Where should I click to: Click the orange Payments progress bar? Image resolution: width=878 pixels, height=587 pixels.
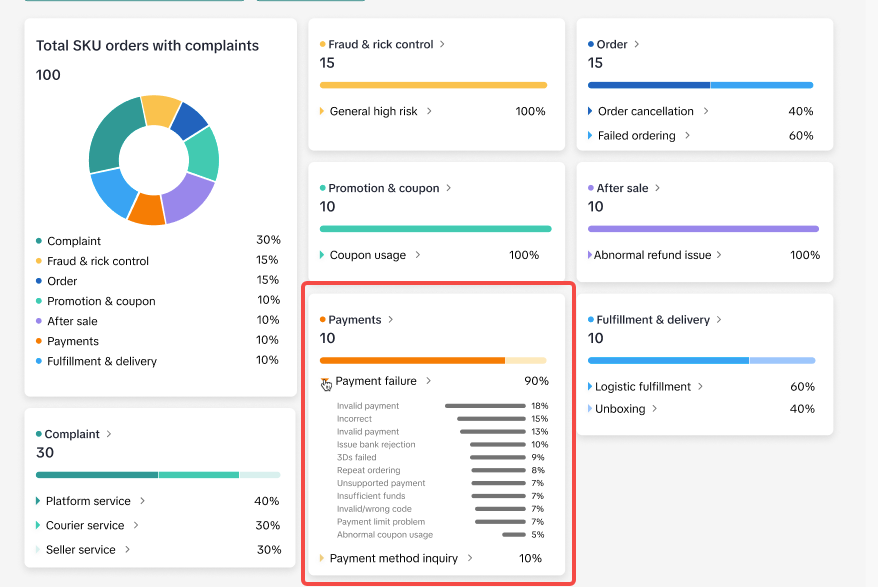(x=412, y=360)
